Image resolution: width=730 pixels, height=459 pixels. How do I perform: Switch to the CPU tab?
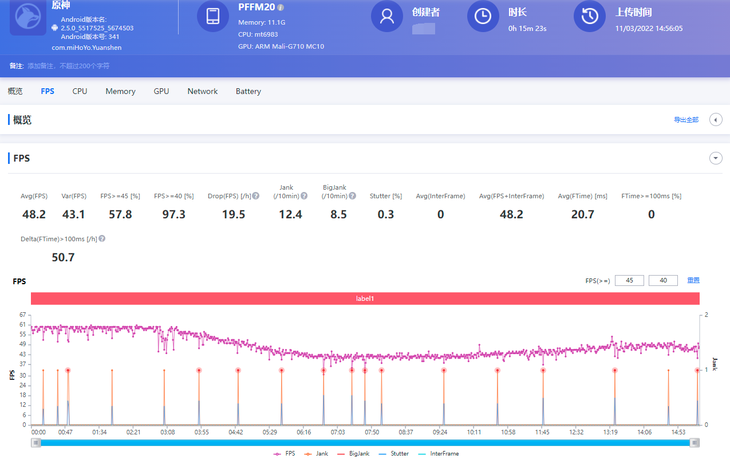click(80, 91)
